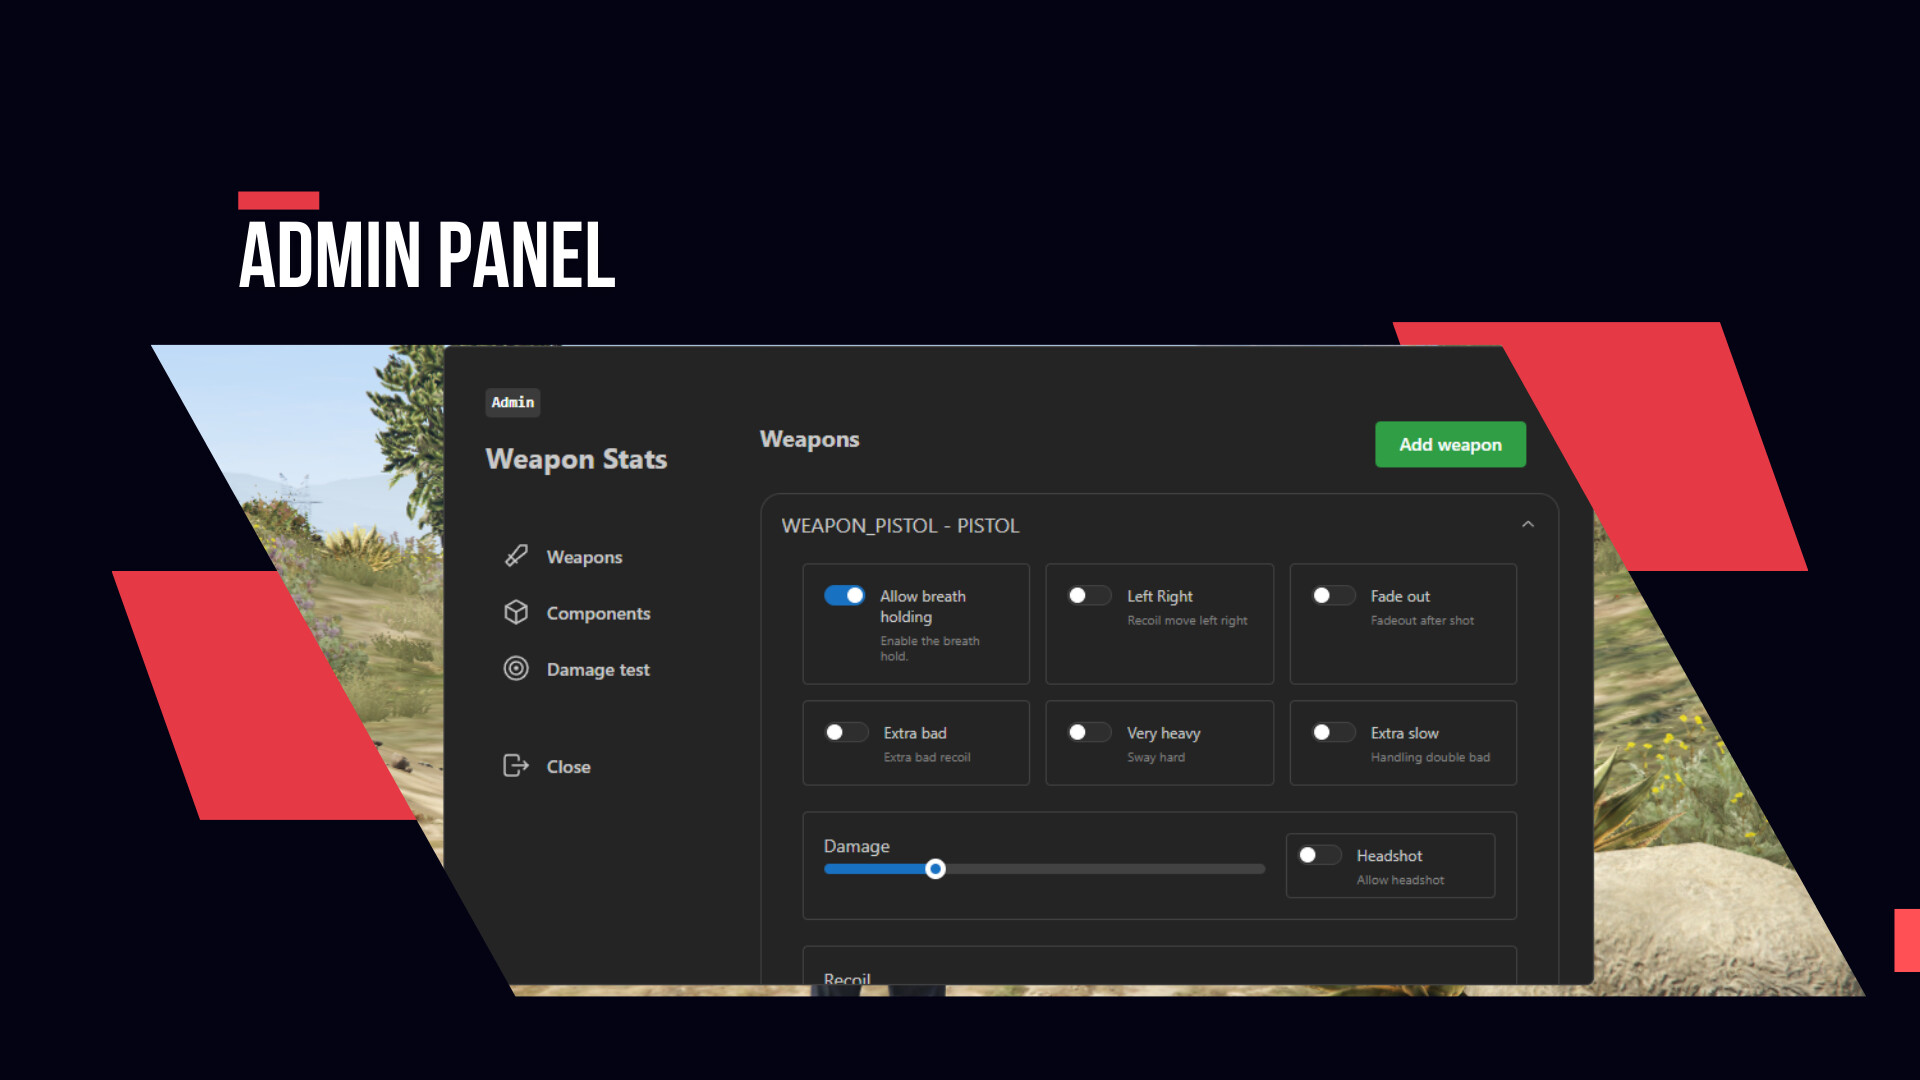The width and height of the screenshot is (1920, 1080).
Task: Disable the Allow breath holding toggle
Action: point(844,596)
